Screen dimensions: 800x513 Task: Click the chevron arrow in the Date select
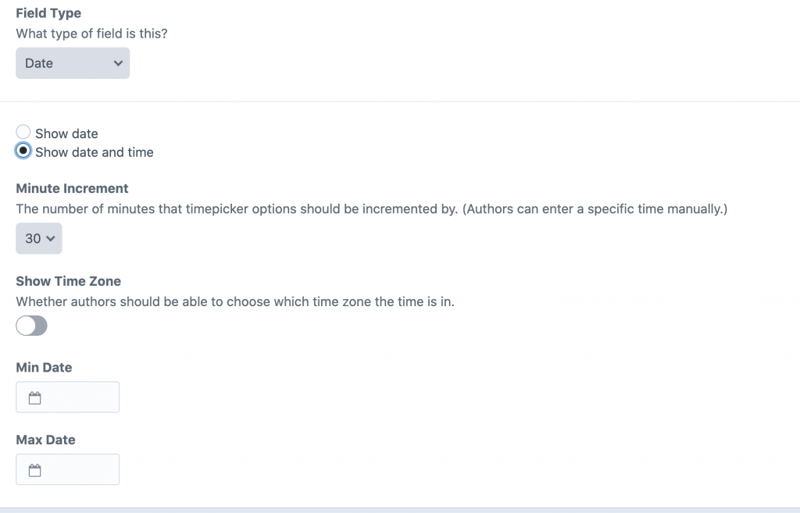118,63
